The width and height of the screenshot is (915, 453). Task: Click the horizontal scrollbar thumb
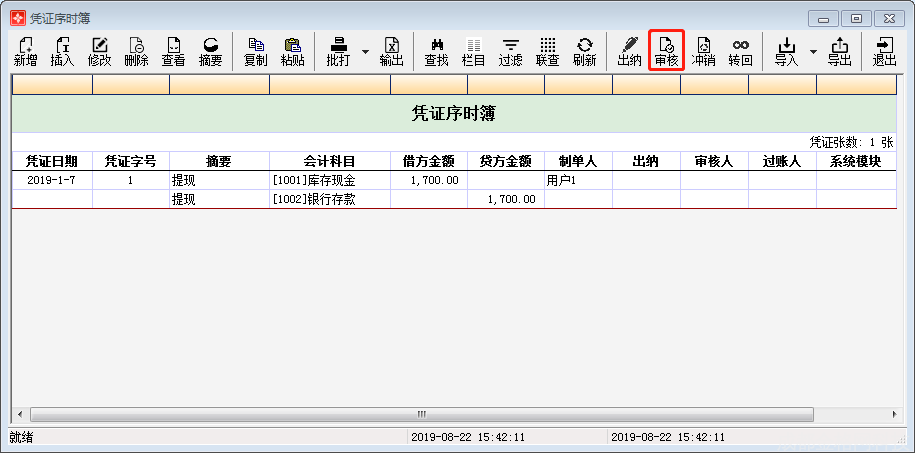(x=422, y=414)
